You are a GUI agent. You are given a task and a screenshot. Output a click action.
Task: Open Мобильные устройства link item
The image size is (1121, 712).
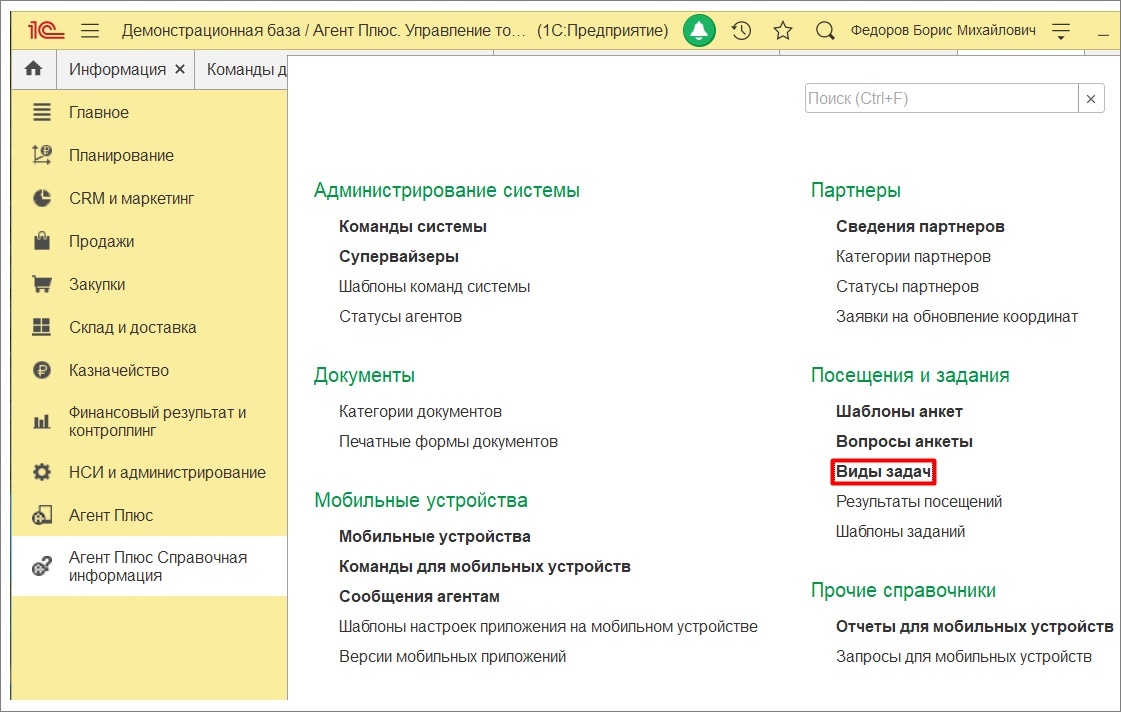pos(435,537)
